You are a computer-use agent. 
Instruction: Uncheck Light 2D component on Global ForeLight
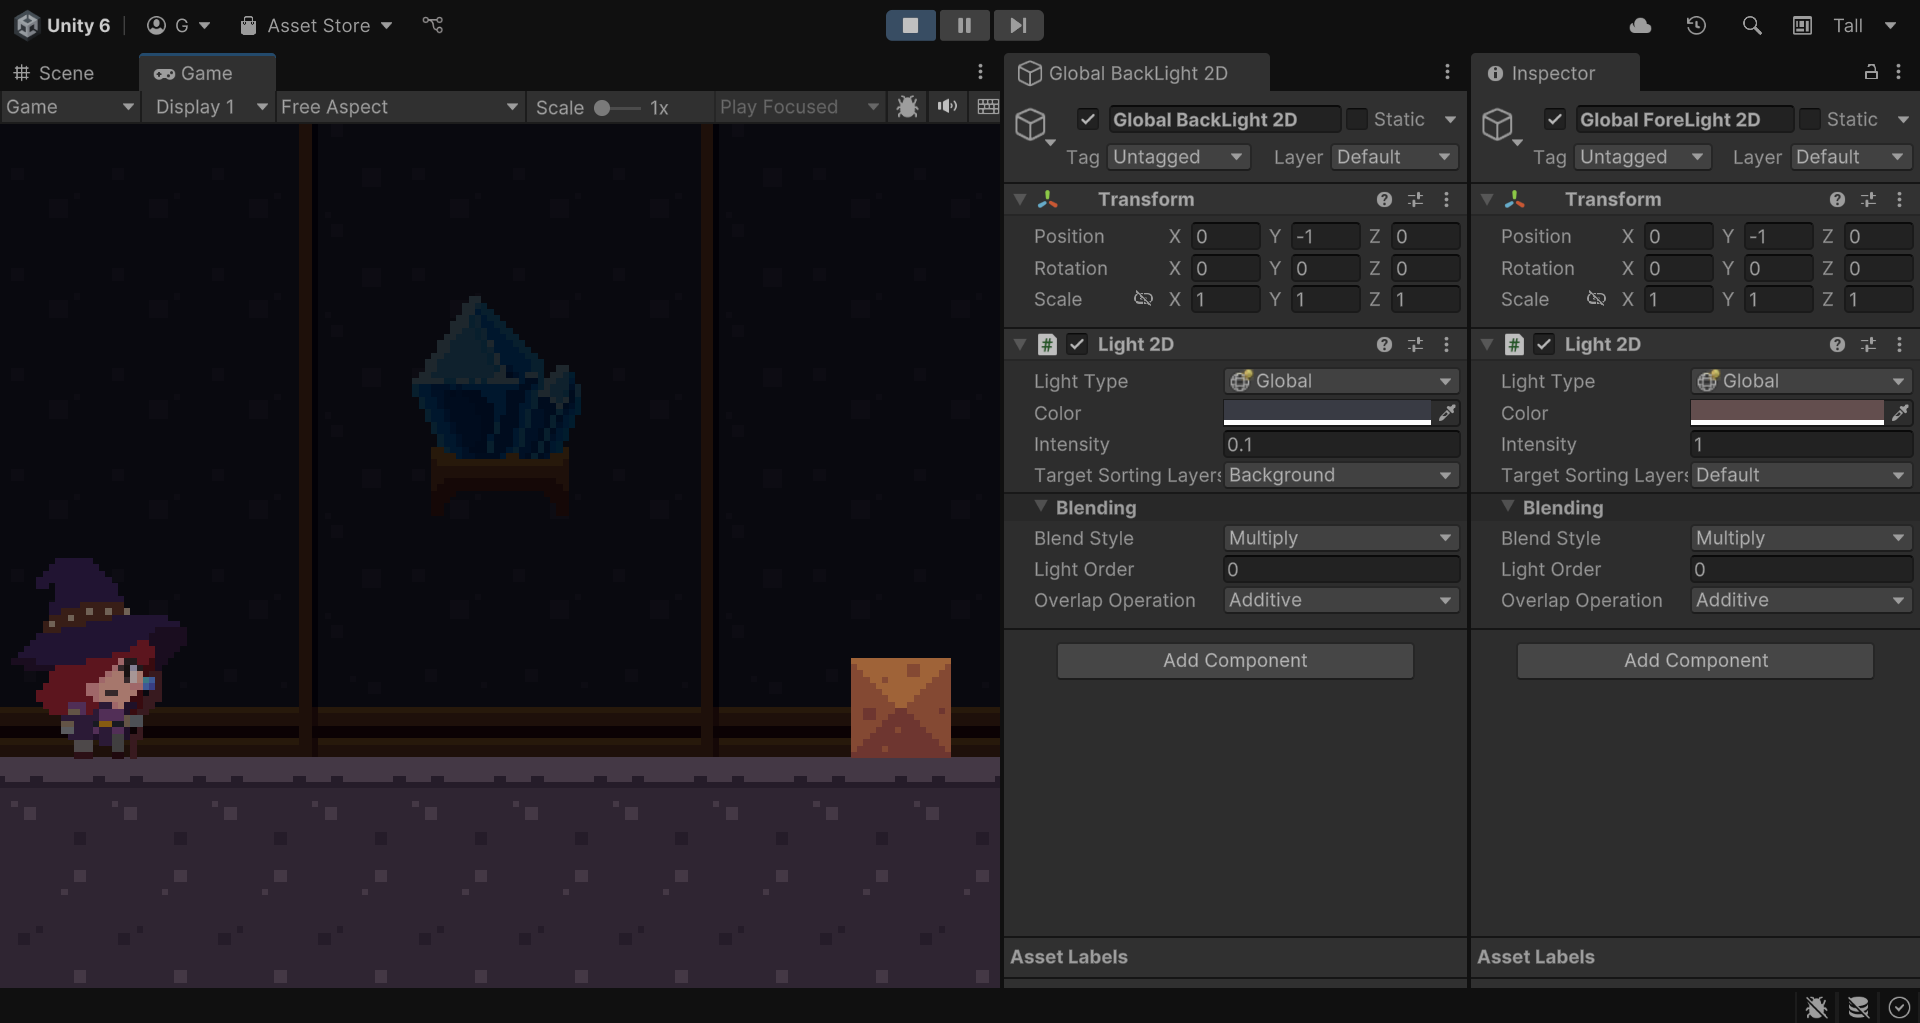1544,345
